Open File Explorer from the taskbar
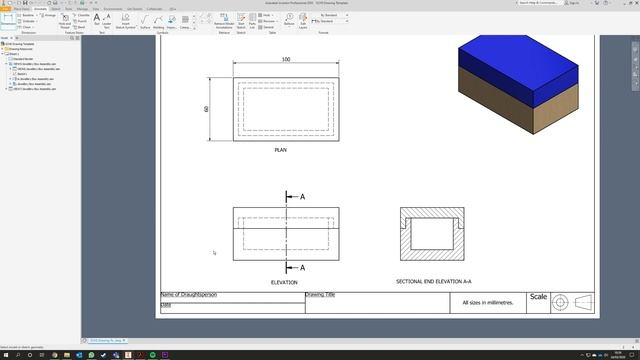 point(67,355)
